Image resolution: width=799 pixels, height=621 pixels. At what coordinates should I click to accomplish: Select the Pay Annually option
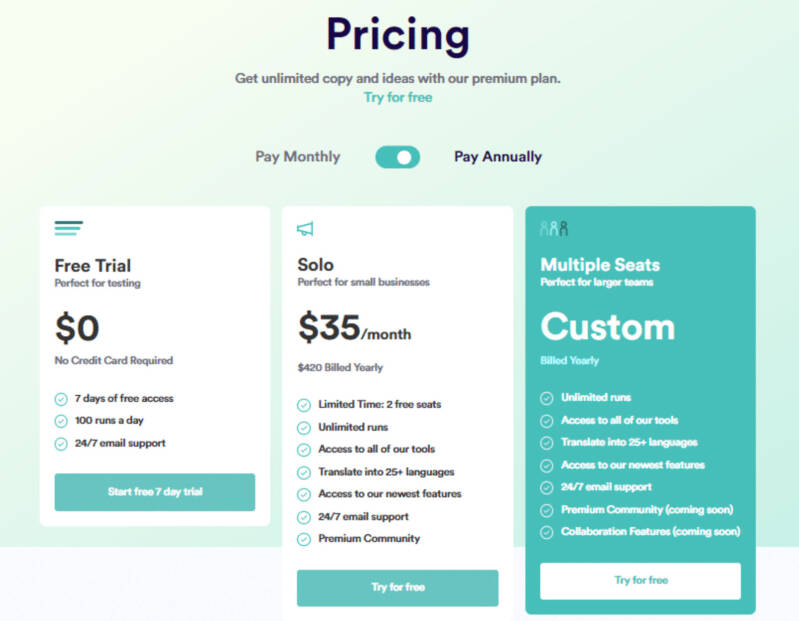click(498, 157)
